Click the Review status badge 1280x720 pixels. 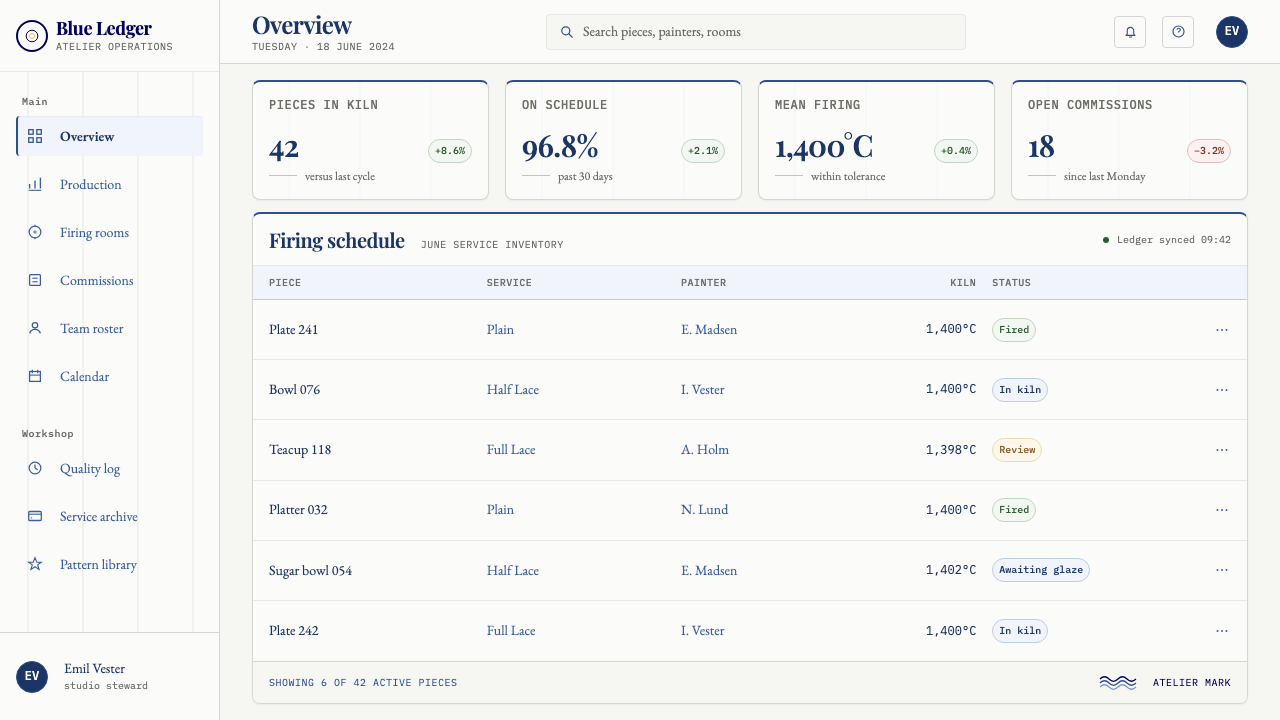1017,450
